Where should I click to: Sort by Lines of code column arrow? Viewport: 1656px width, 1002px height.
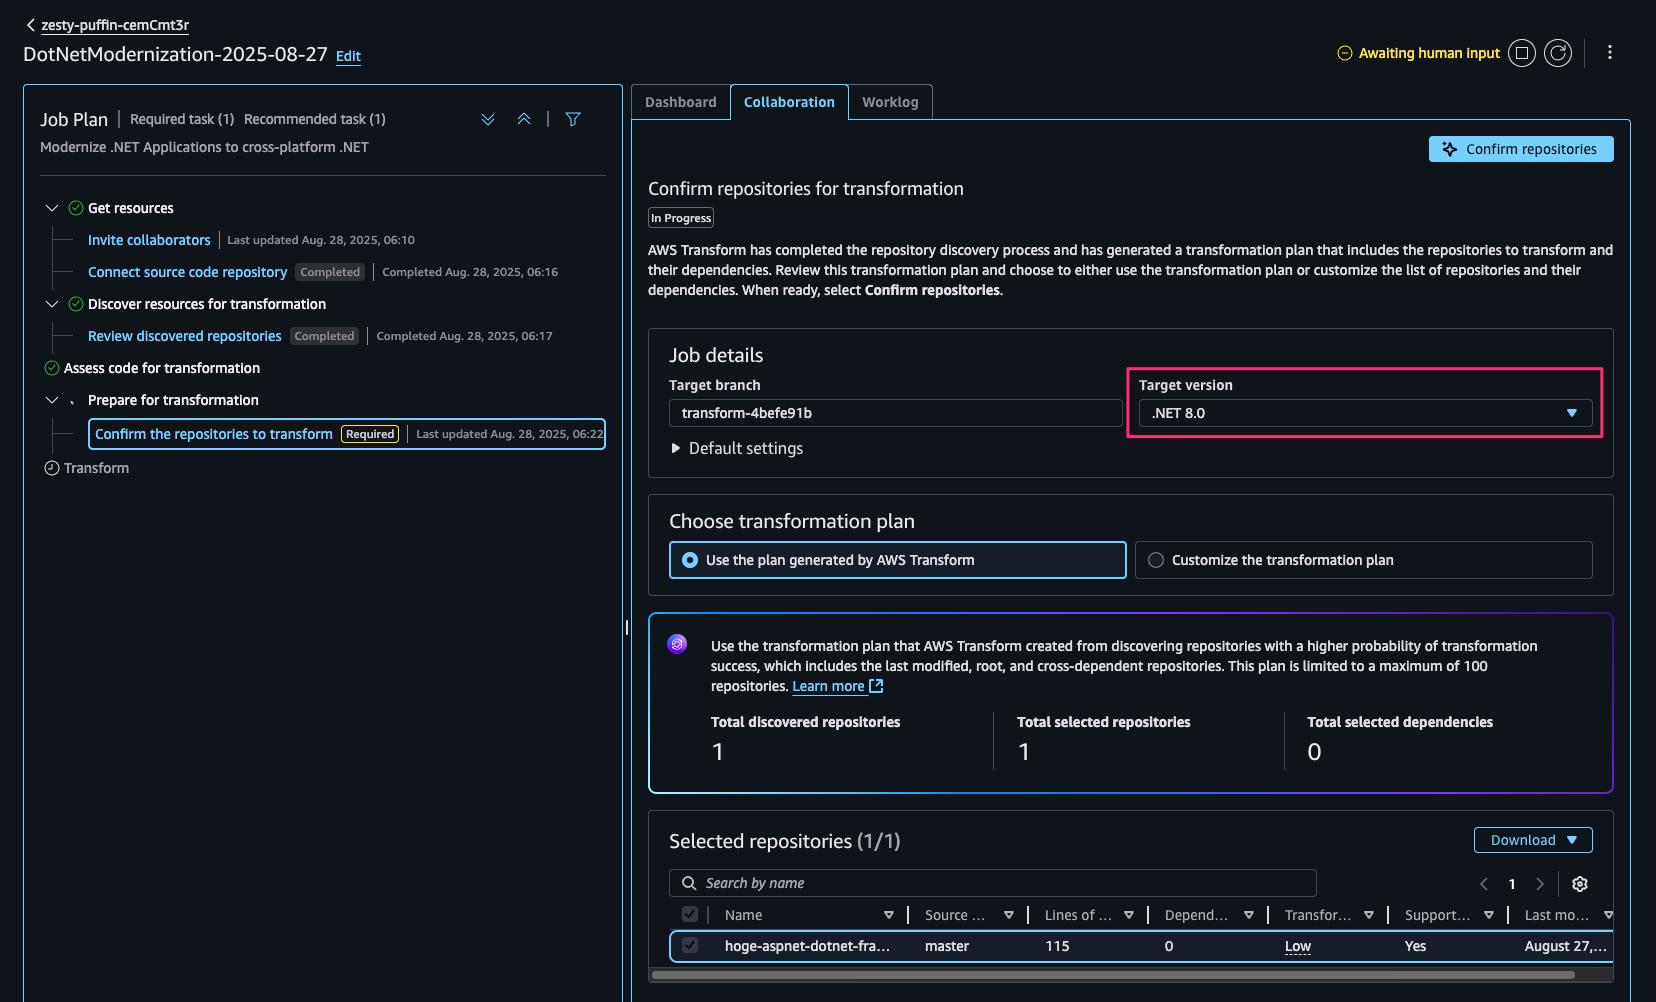tap(1129, 915)
